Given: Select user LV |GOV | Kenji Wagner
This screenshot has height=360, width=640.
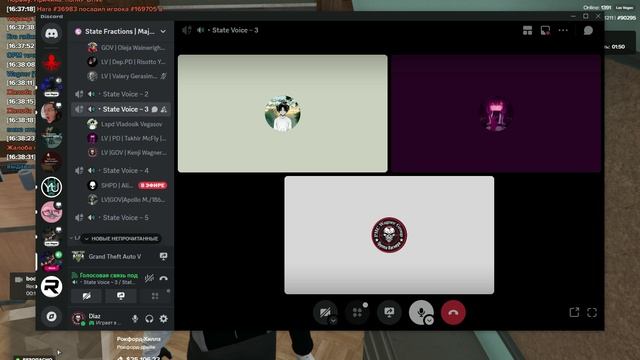Looking at the screenshot, I should point(127,153).
